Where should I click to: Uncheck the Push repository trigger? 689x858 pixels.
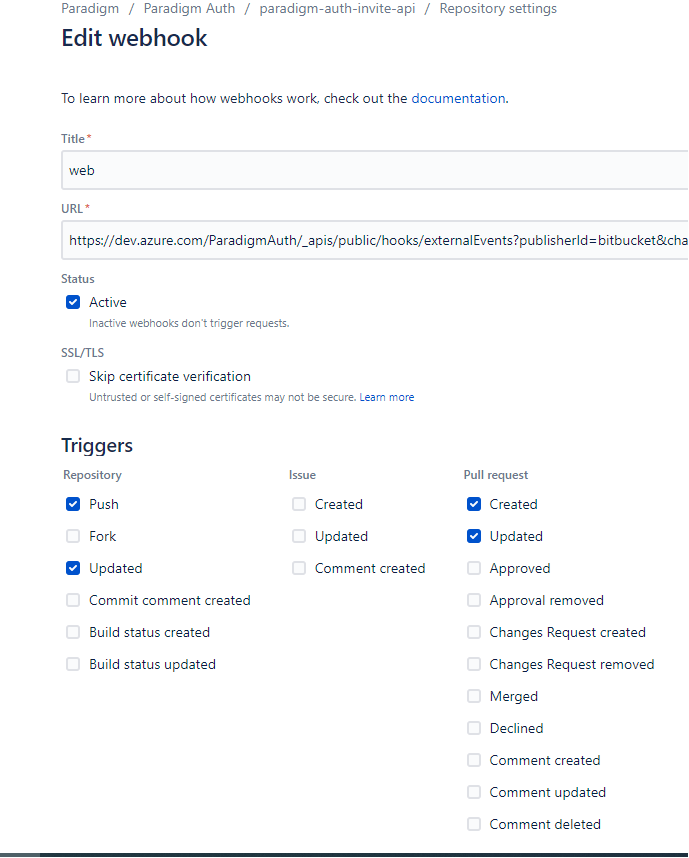72,504
